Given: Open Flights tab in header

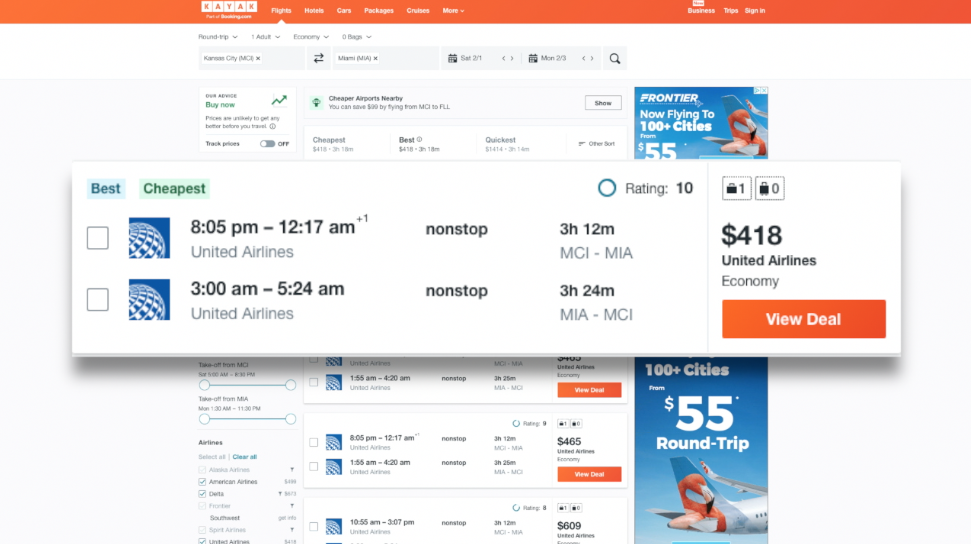Looking at the screenshot, I should 281,11.
